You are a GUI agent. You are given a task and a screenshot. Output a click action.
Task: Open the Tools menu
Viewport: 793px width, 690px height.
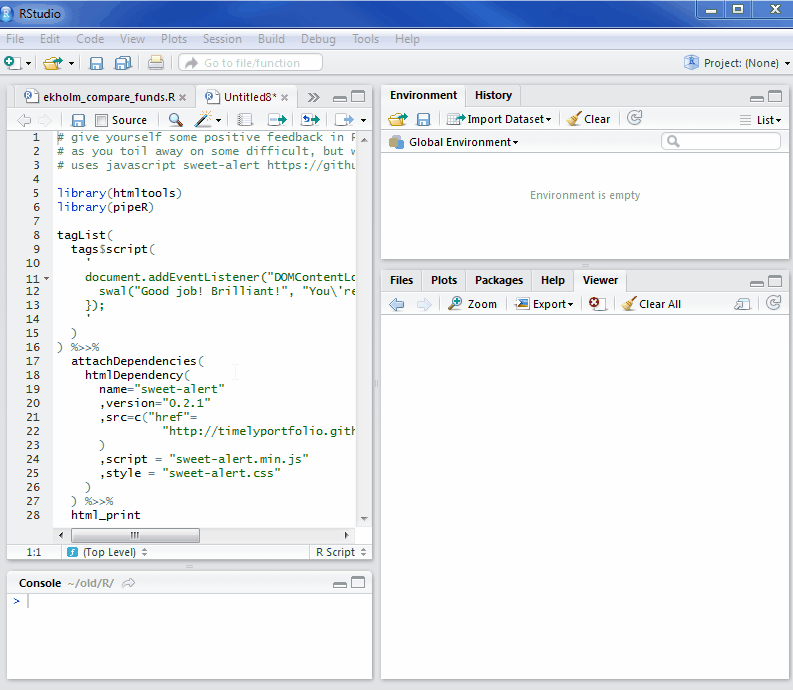tap(365, 39)
